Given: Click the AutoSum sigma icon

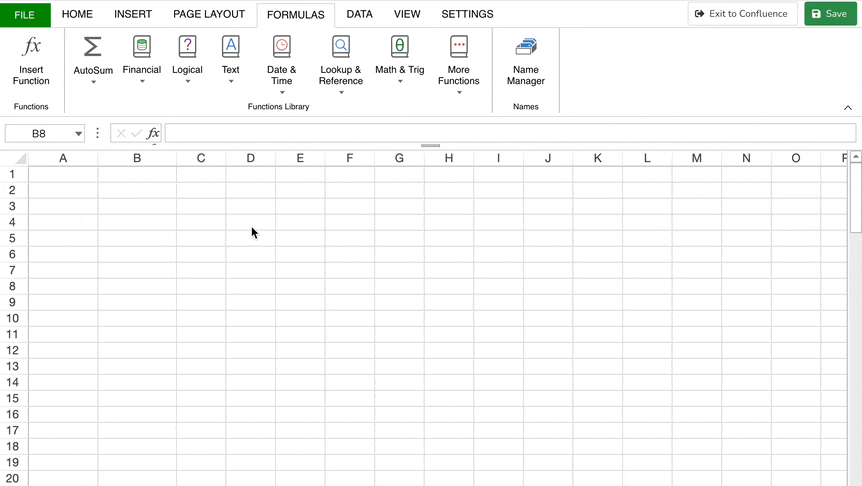Looking at the screenshot, I should (x=92, y=47).
